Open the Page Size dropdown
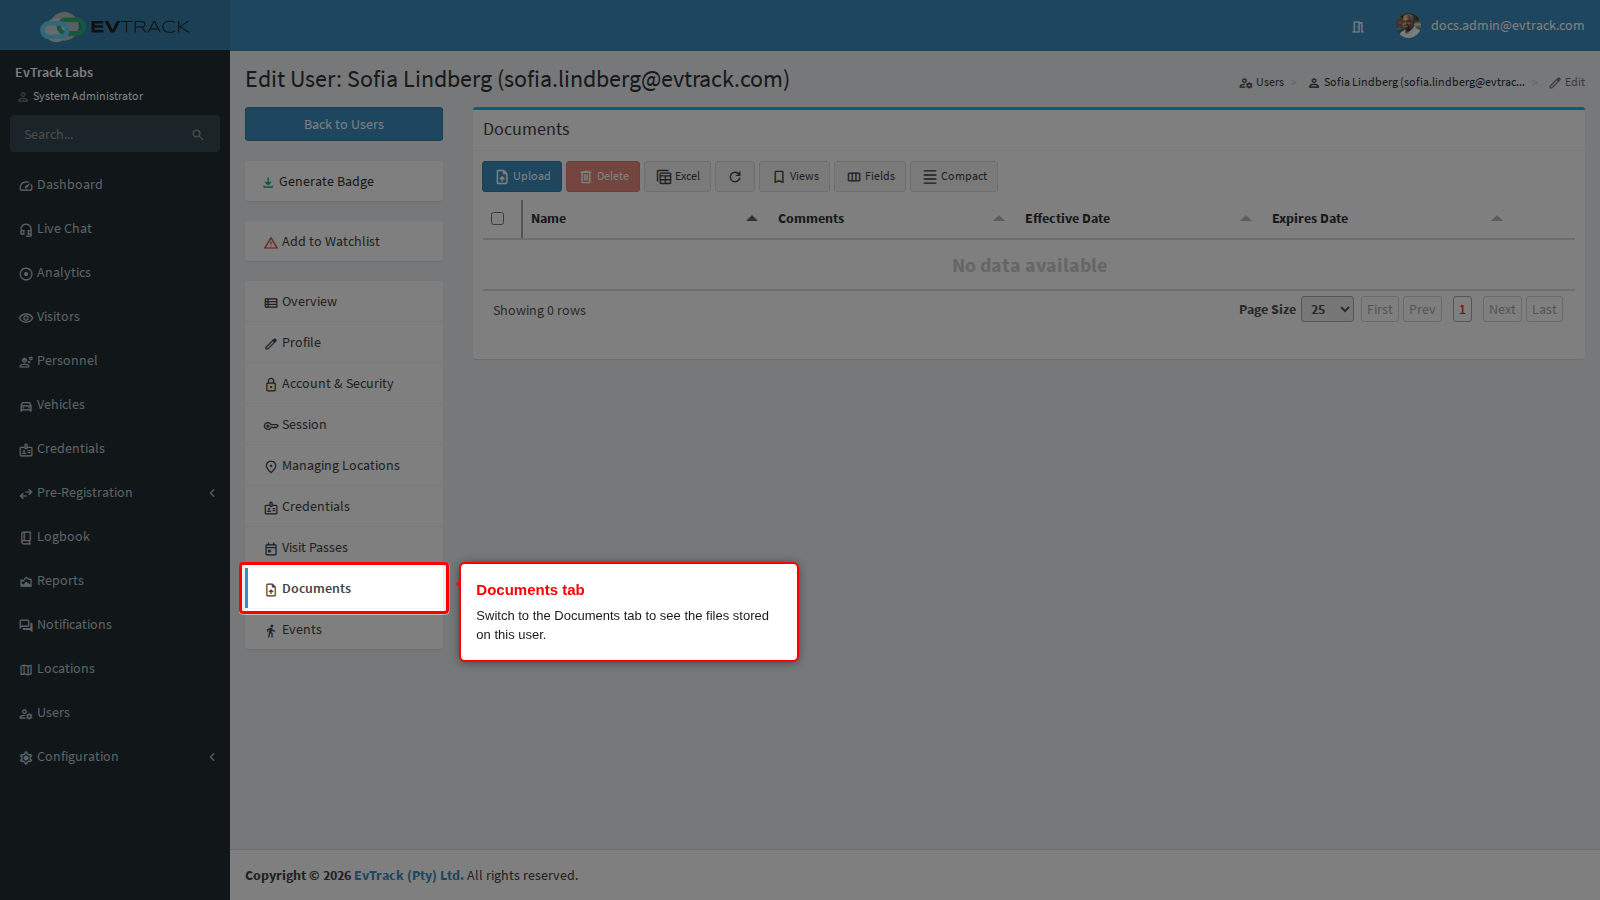Screen dimensions: 1600x900 pos(1327,309)
